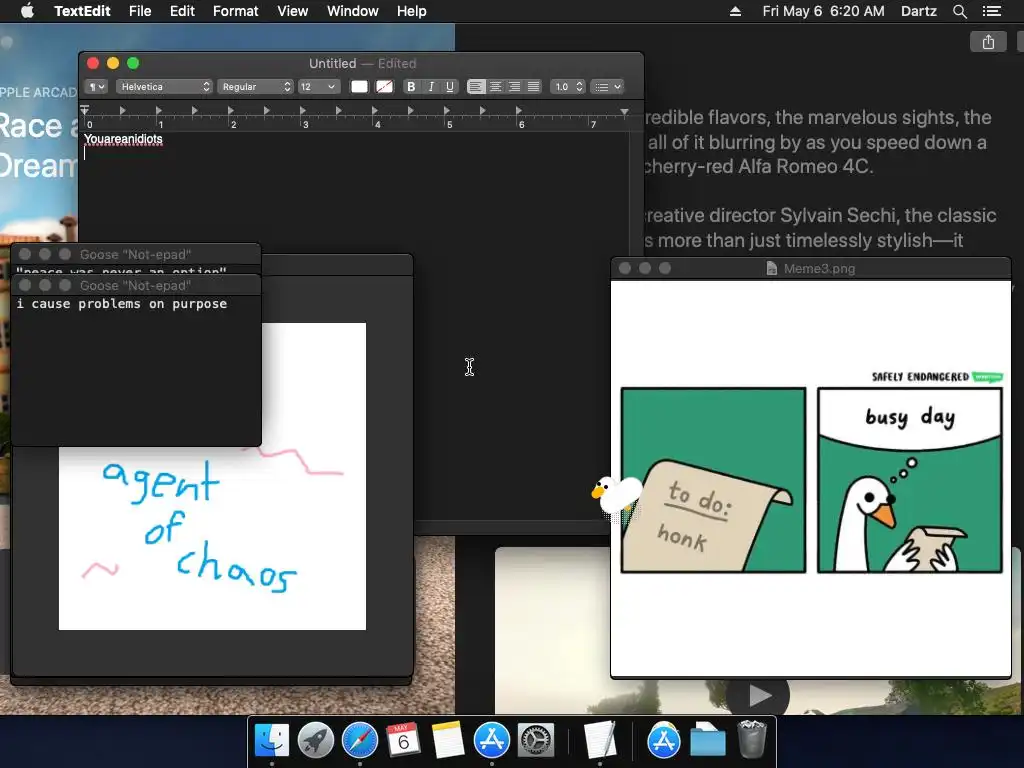Viewport: 1024px width, 768px height.
Task: Toggle italic formatting
Action: 430,87
